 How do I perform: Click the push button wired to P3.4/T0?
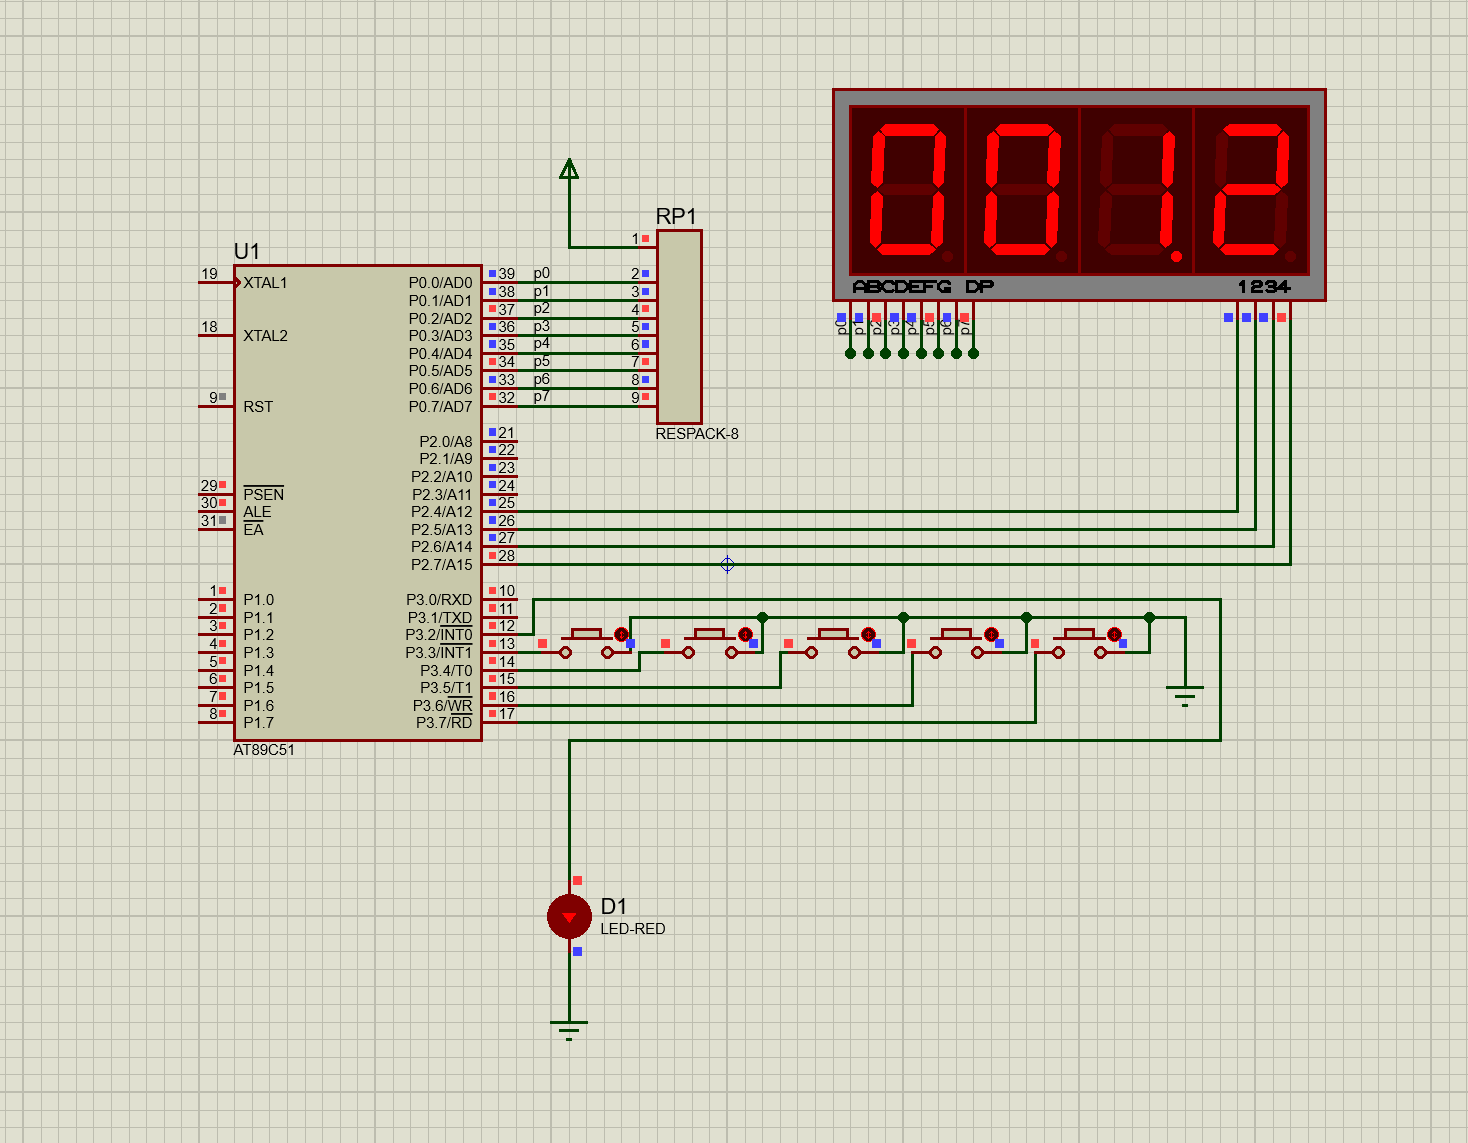tap(711, 642)
